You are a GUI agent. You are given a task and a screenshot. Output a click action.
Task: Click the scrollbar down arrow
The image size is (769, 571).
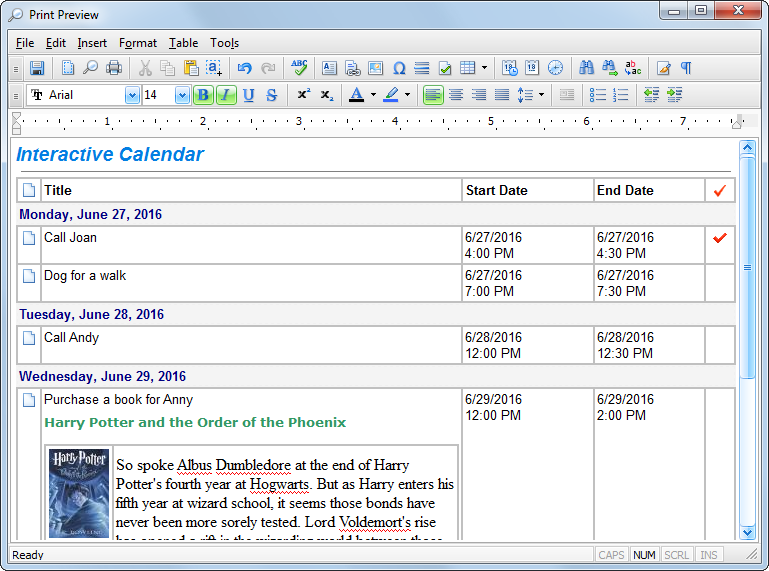click(x=747, y=532)
